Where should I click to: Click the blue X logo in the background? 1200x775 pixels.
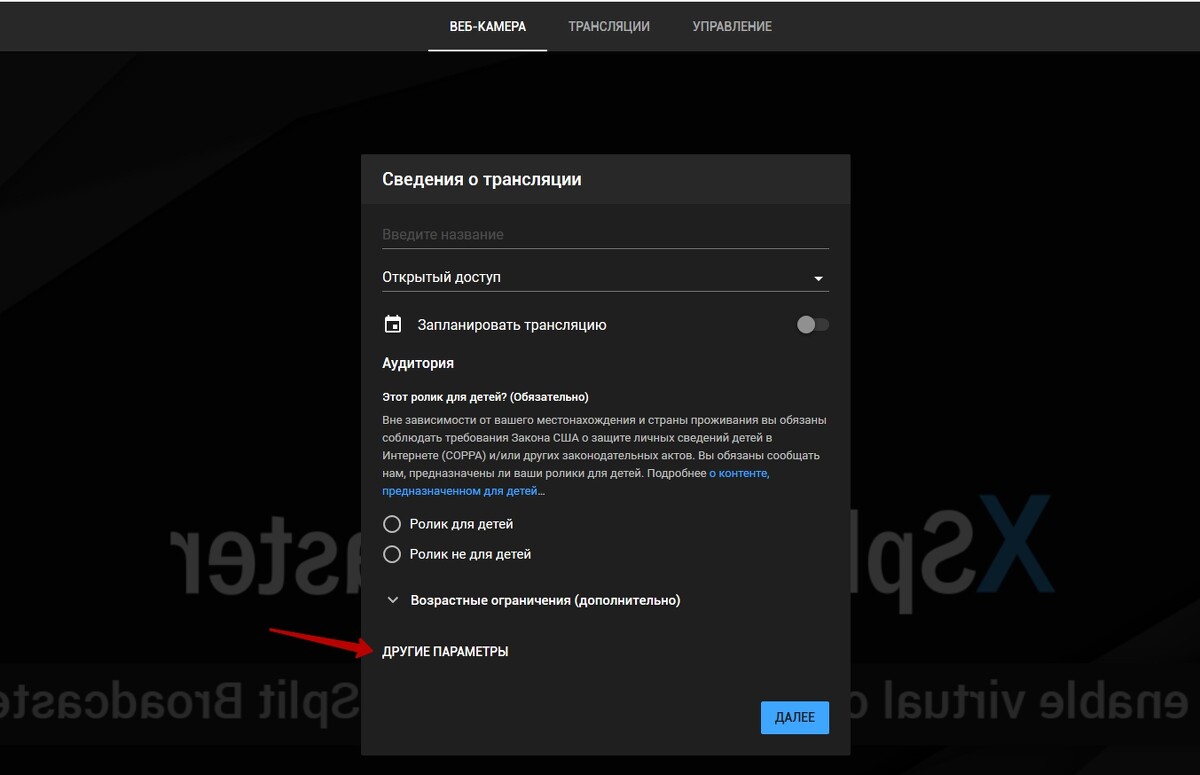tap(1014, 546)
